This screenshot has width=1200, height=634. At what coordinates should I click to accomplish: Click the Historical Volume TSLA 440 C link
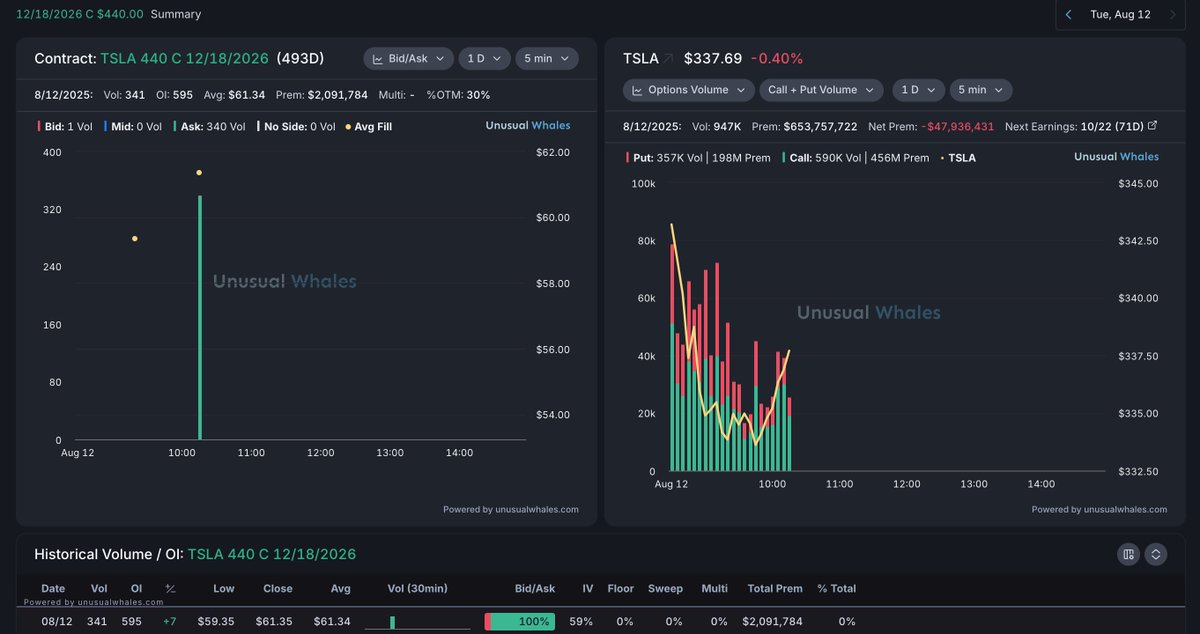pyautogui.click(x=272, y=554)
